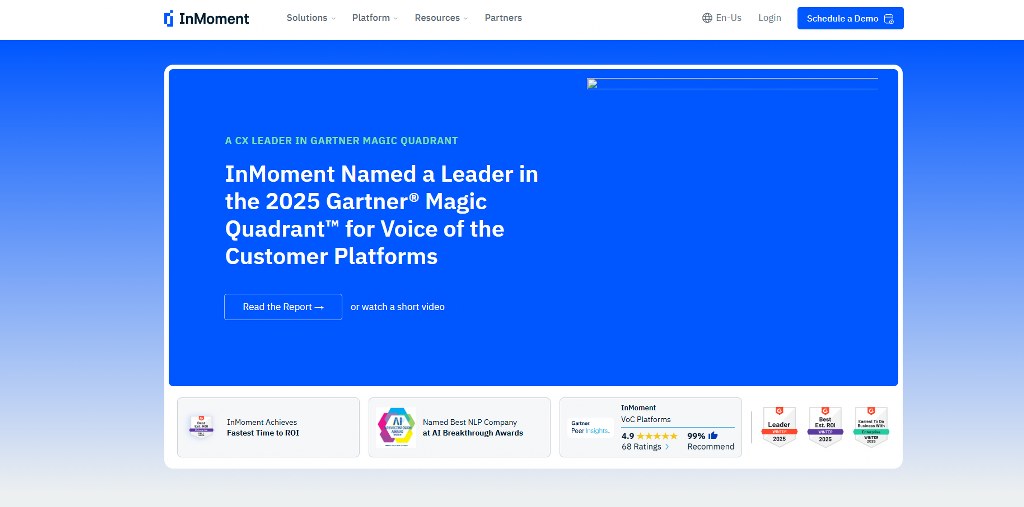The height and width of the screenshot is (507, 1024).
Task: Click the Read the Report button
Action: point(283,307)
